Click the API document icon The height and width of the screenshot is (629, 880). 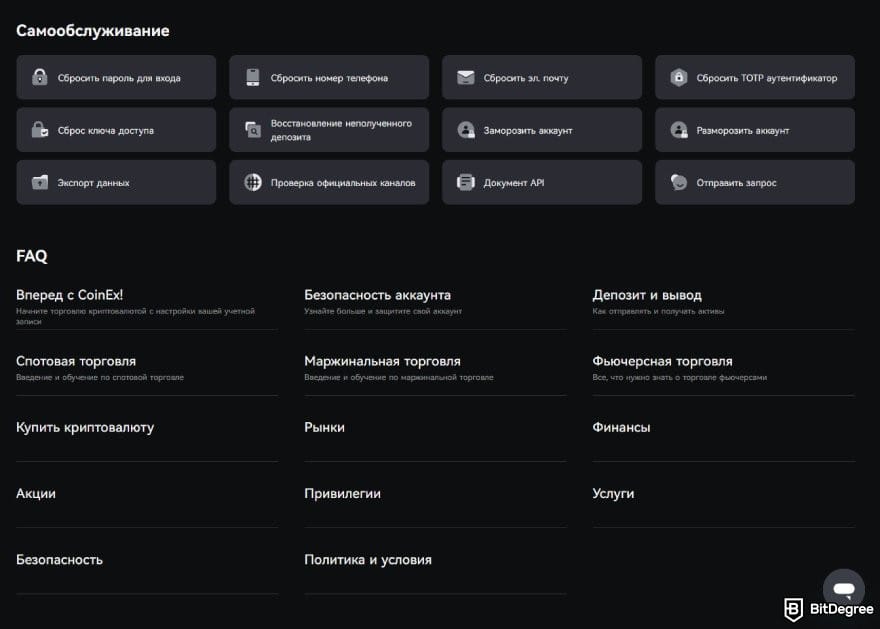click(x=466, y=182)
